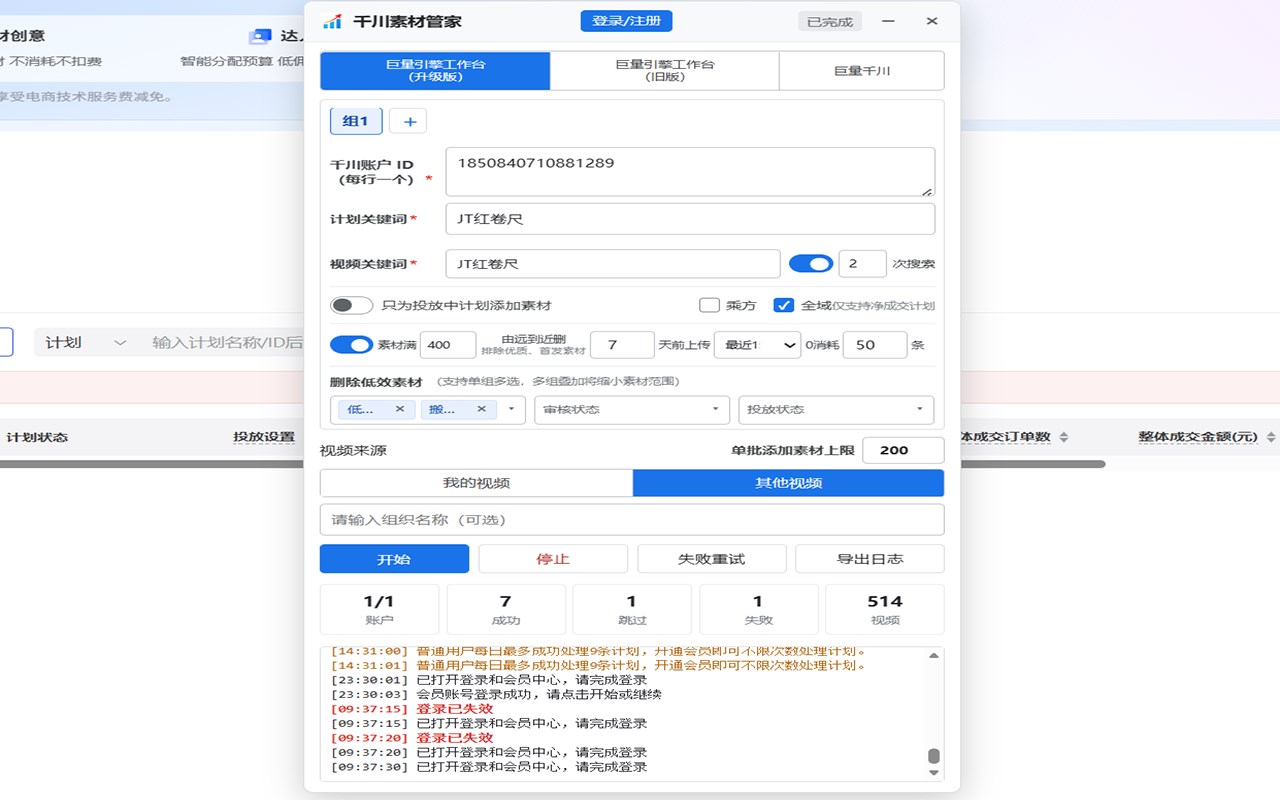Expand the 删除低效素材 tags dropdown
Viewport: 1280px width, 800px height.
(x=511, y=409)
